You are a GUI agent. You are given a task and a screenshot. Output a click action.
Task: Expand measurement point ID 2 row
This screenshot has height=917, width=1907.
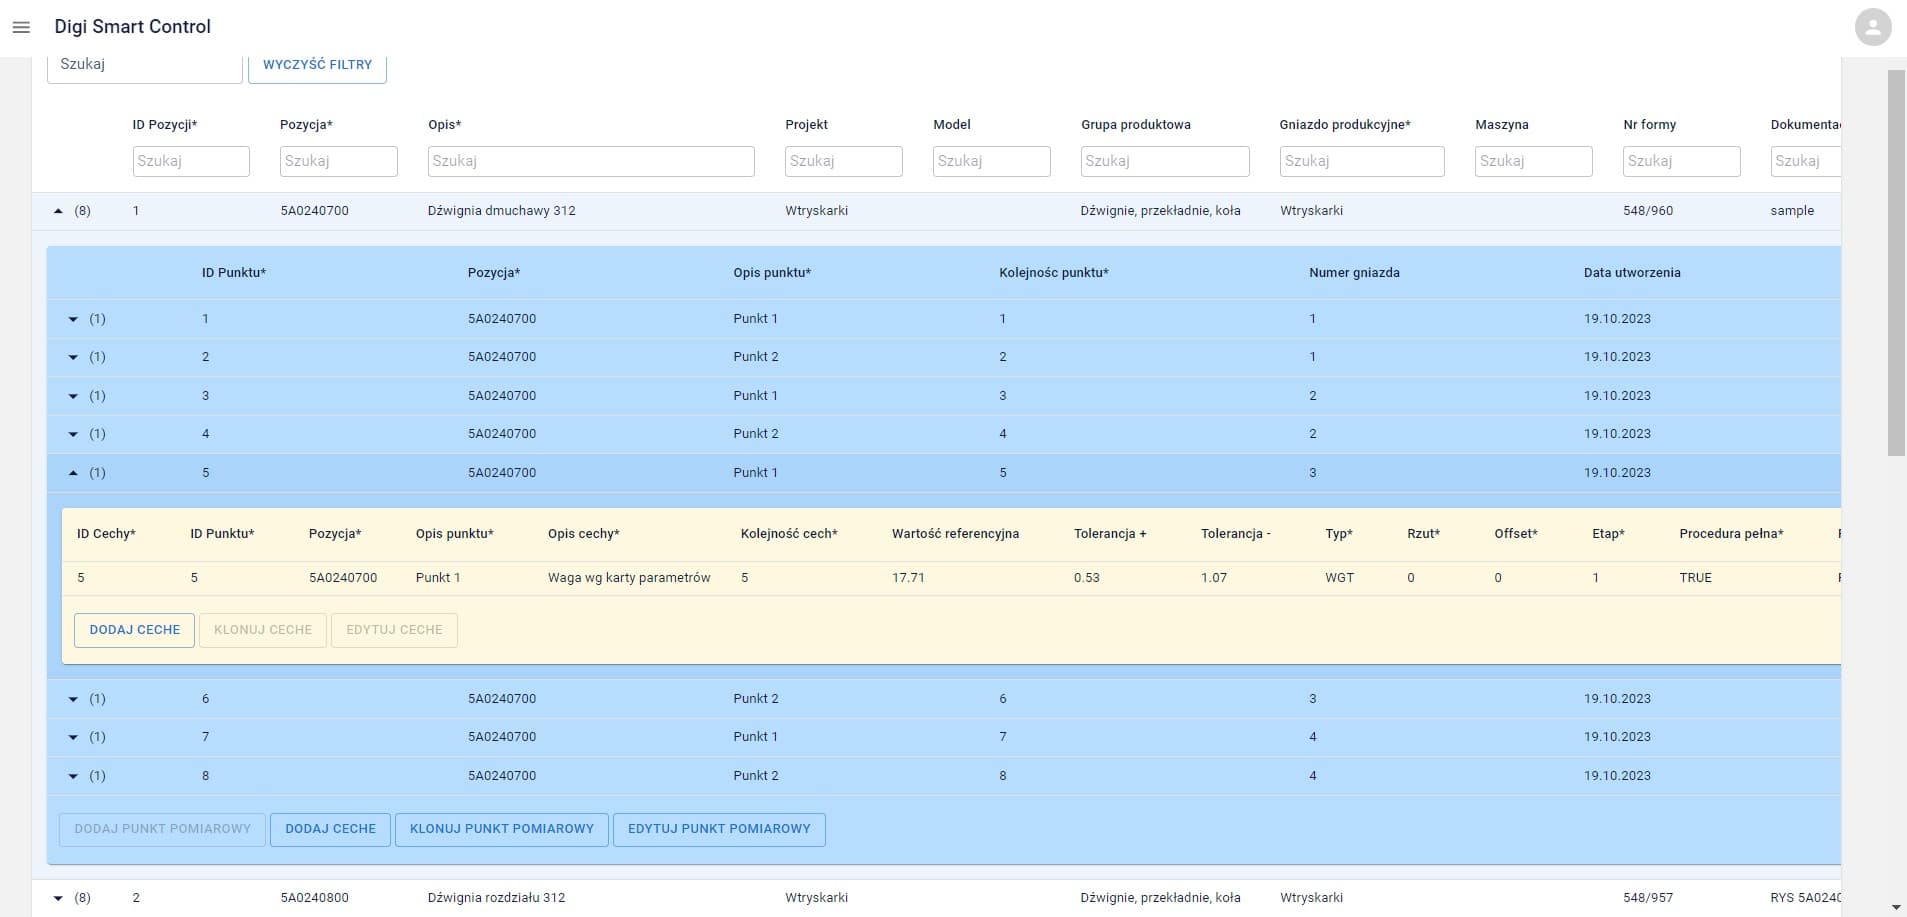pos(73,357)
